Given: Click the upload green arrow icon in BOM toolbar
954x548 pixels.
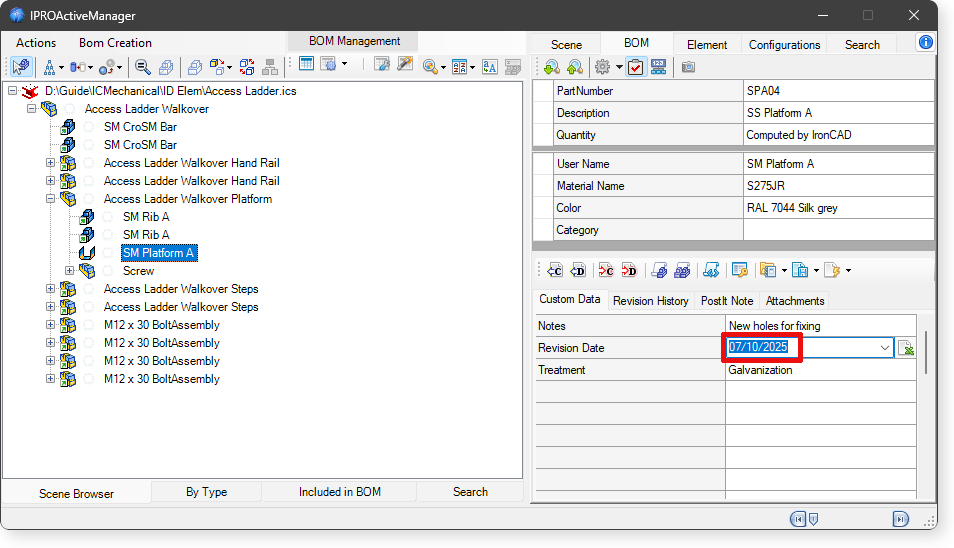Looking at the screenshot, I should pos(574,67).
